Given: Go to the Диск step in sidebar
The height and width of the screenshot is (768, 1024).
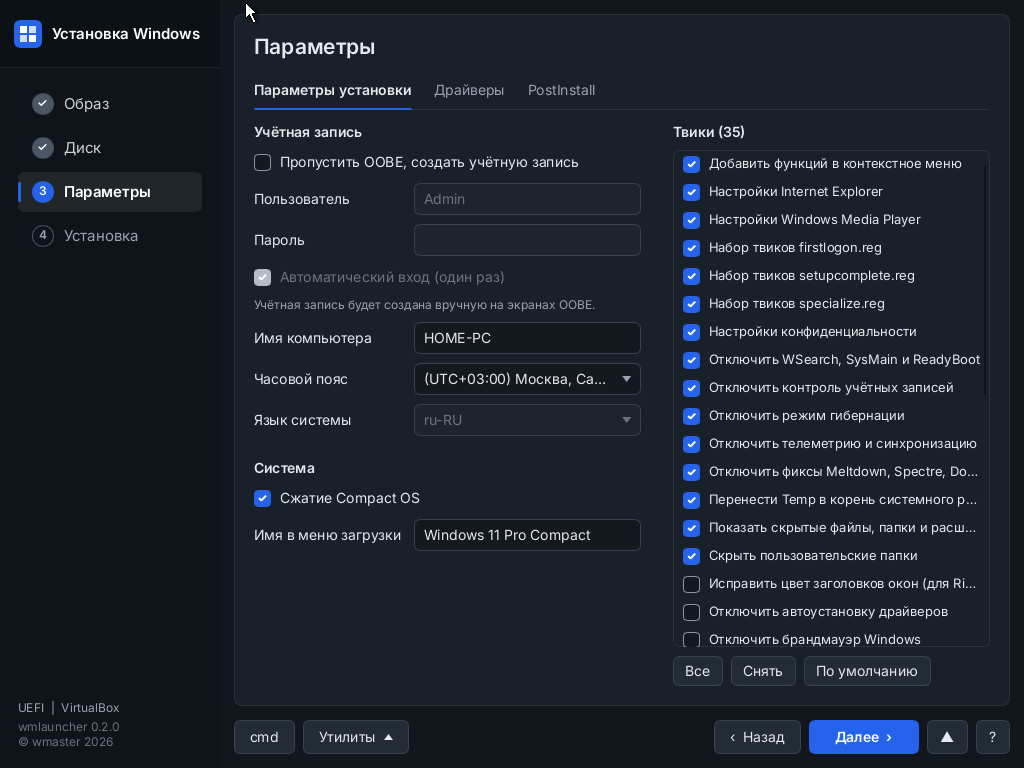Looking at the screenshot, I should coord(110,148).
